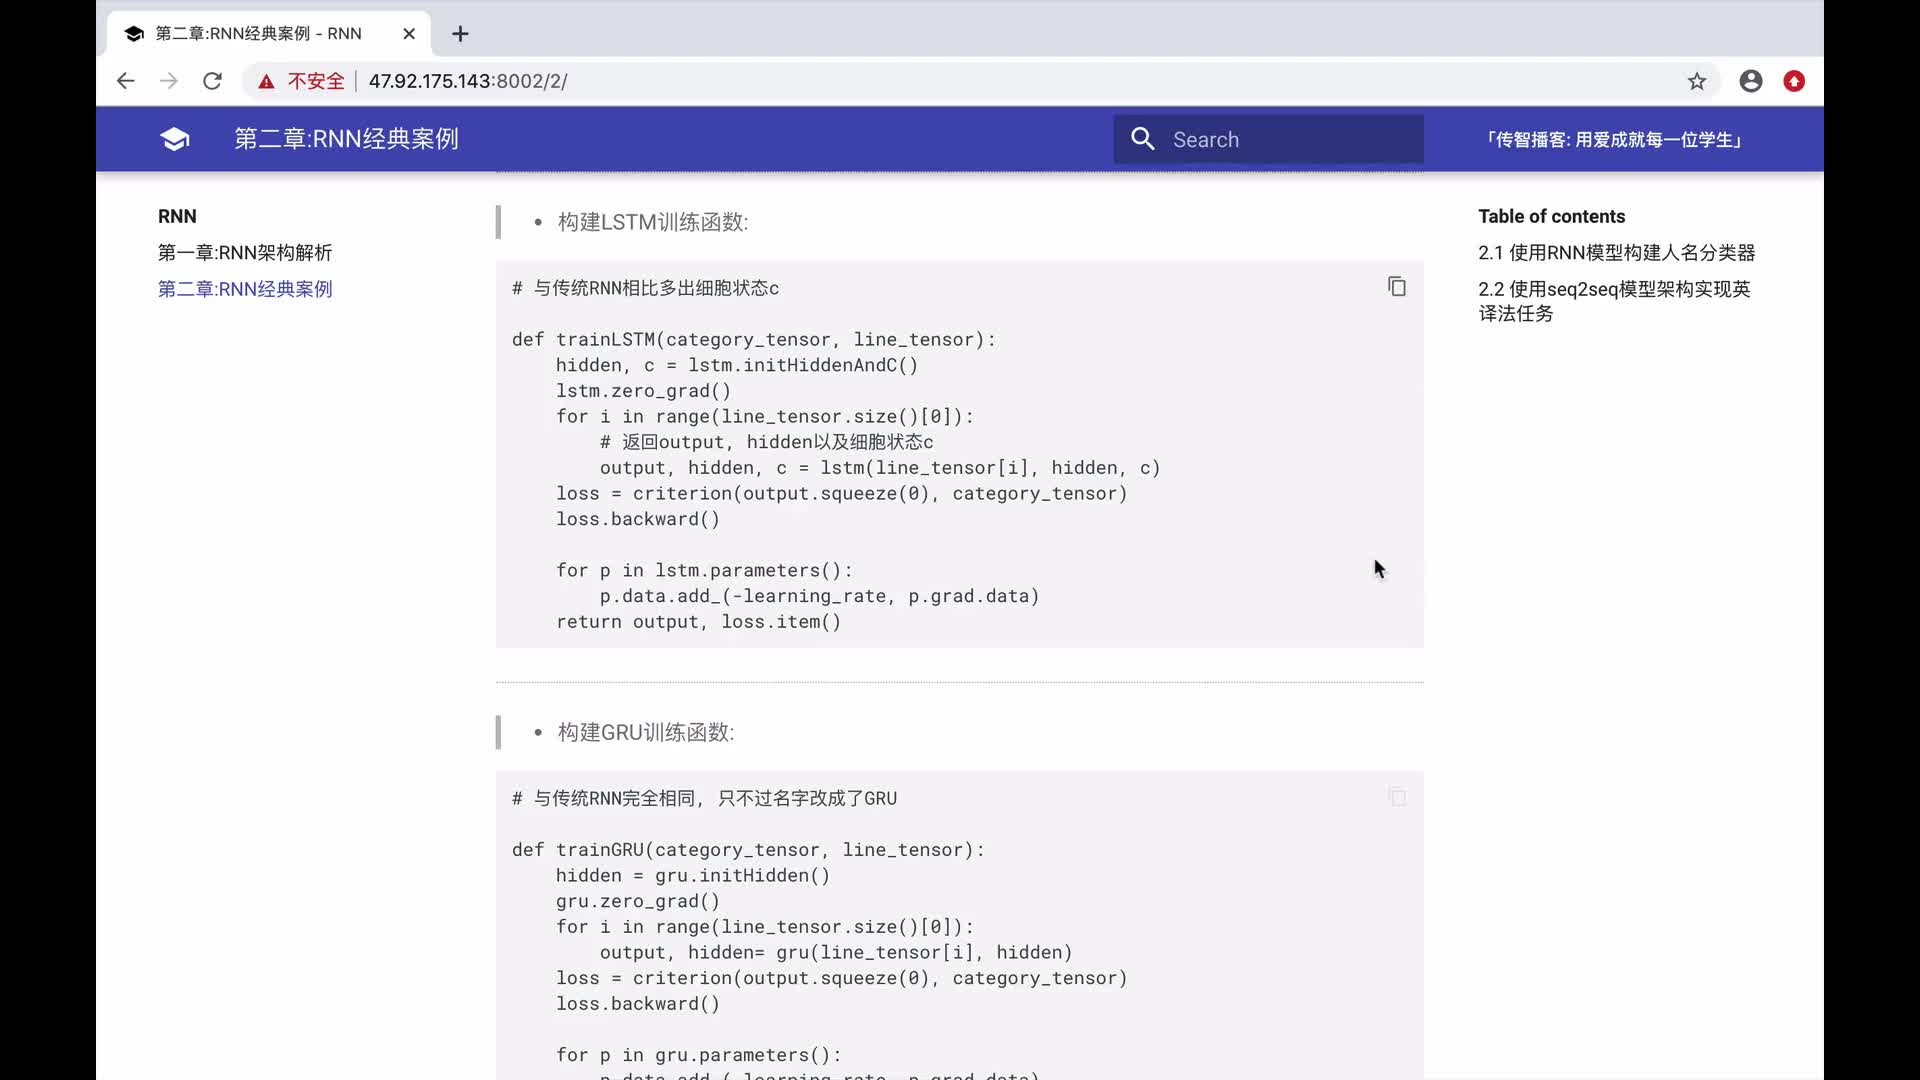Image resolution: width=1920 pixels, height=1080 pixels.
Task: Click the copy code icon for LSTM
Action: 1395,286
